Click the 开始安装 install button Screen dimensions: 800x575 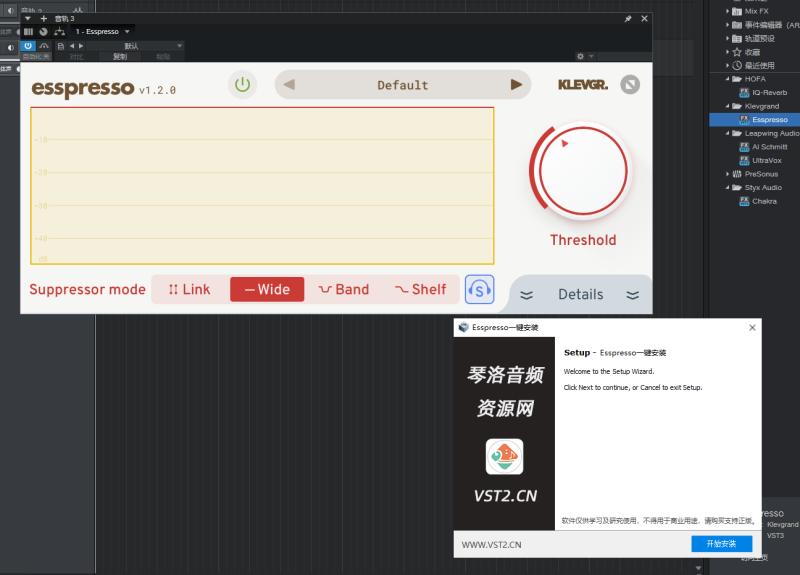(x=721, y=544)
